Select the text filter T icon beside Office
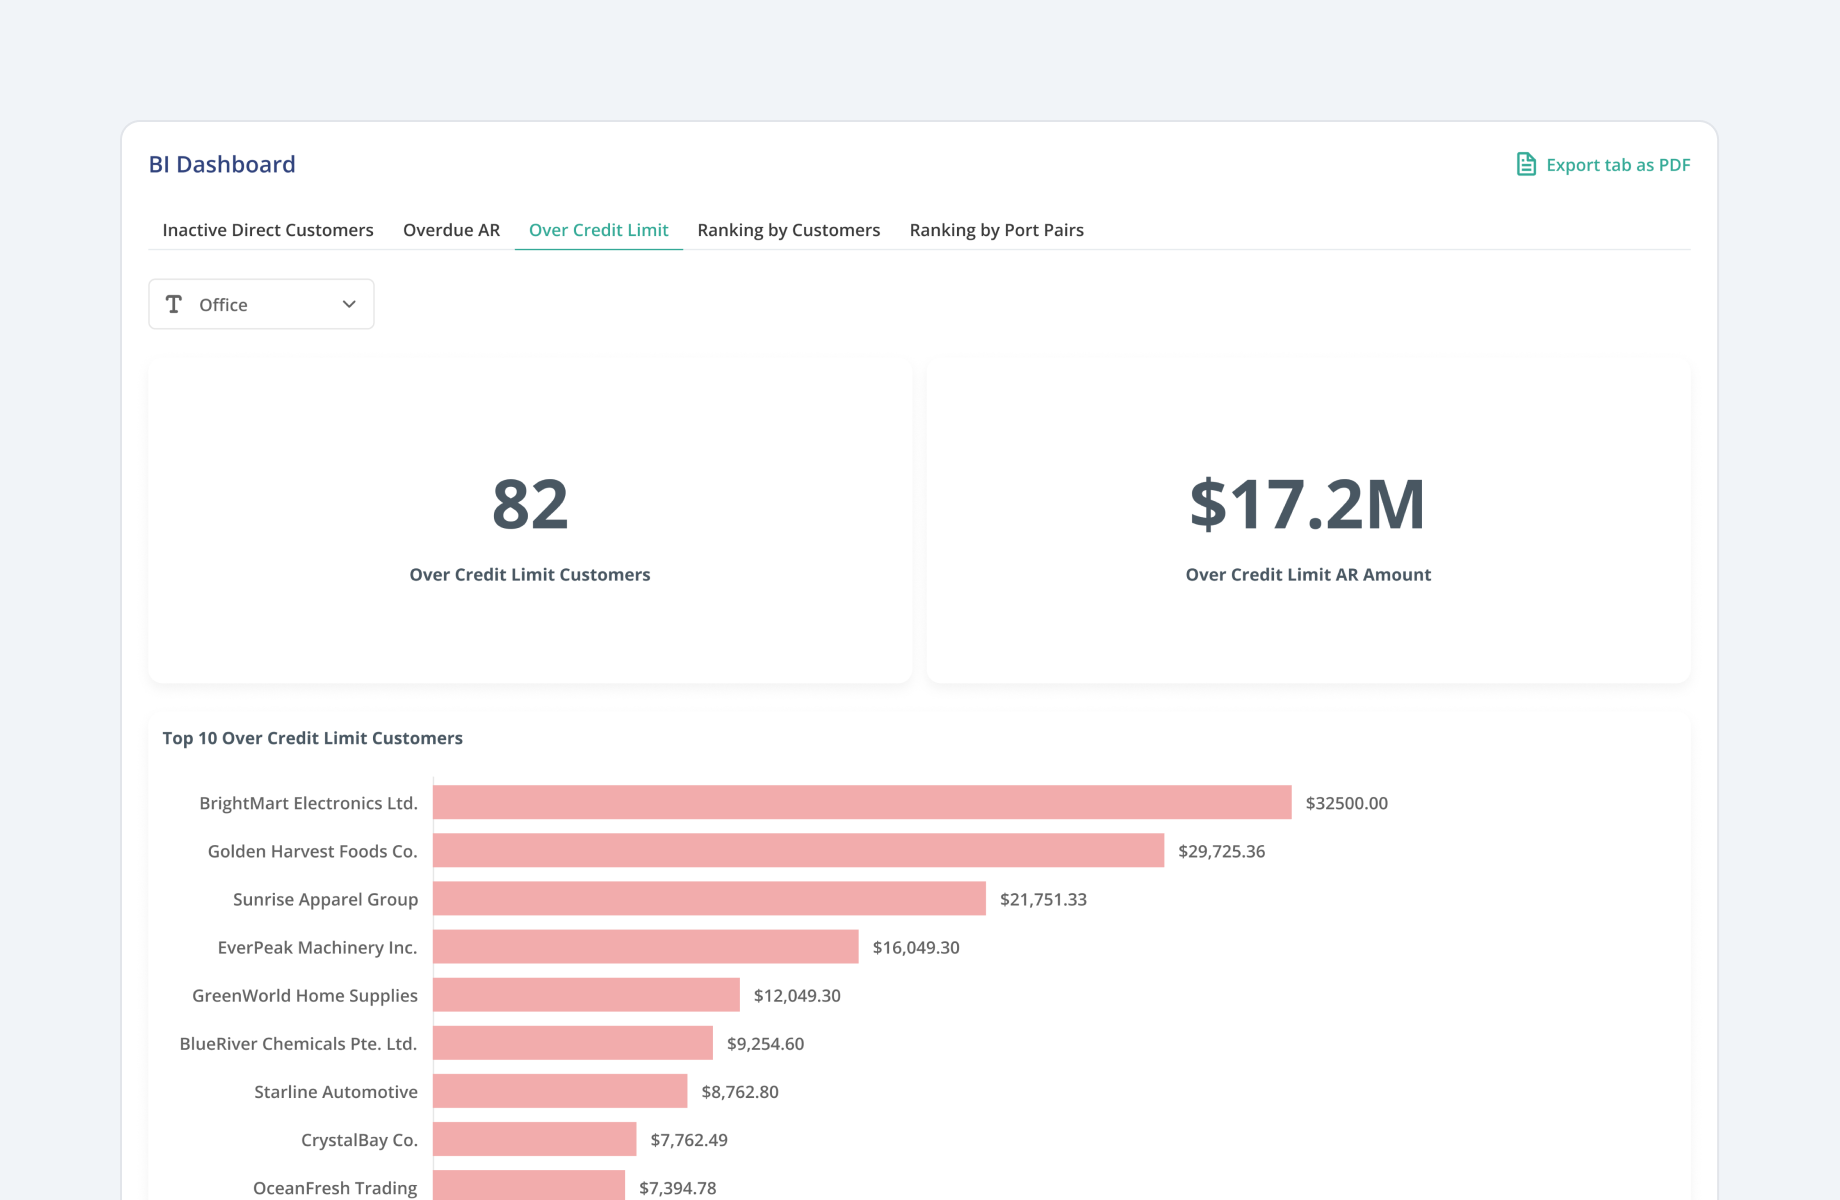This screenshot has width=1840, height=1200. coord(174,304)
